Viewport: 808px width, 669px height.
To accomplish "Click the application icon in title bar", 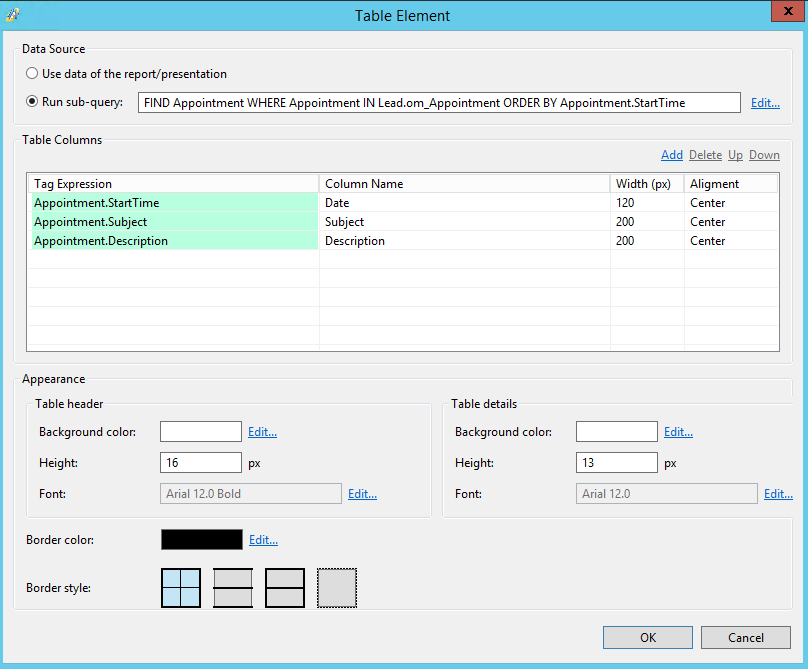I will (13, 15).
